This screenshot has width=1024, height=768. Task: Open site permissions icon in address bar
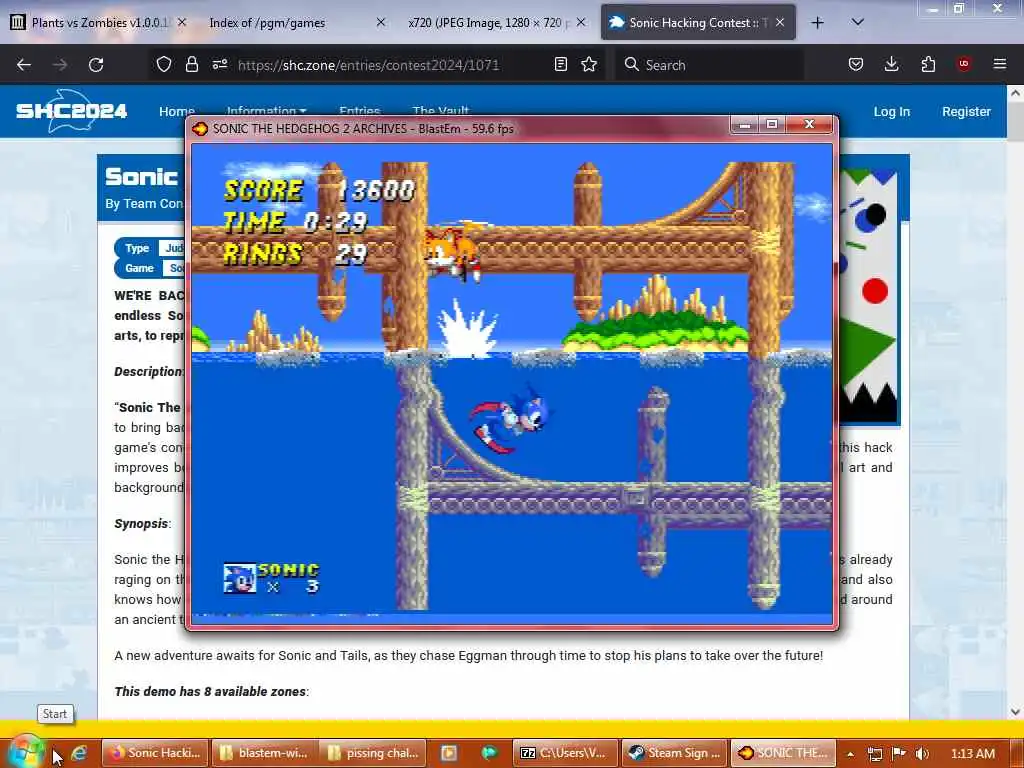click(x=219, y=64)
